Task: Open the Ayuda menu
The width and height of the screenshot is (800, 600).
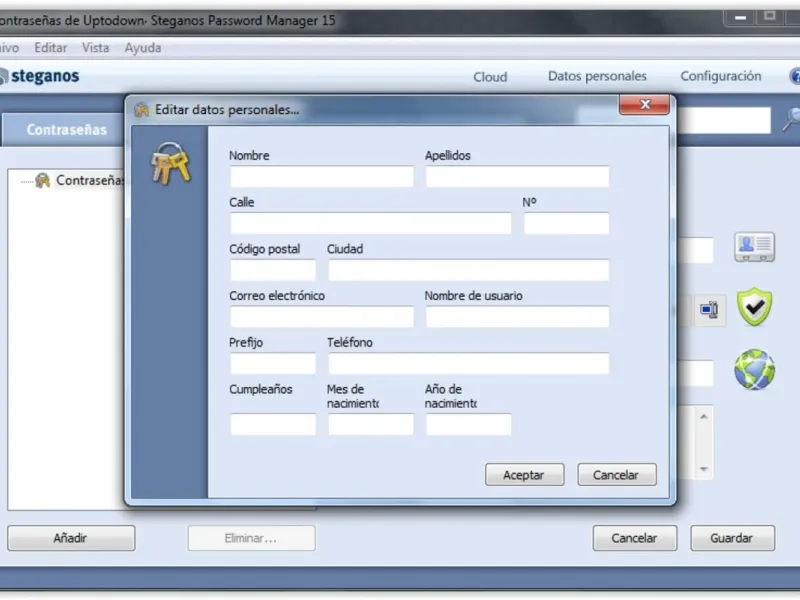Action: point(143,47)
